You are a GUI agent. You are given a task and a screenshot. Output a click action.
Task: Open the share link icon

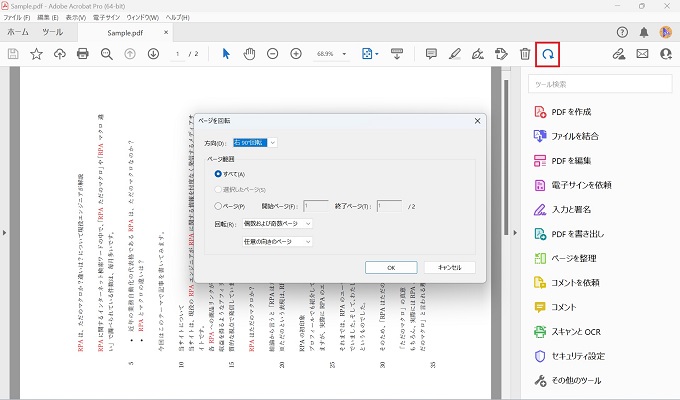[619, 54]
